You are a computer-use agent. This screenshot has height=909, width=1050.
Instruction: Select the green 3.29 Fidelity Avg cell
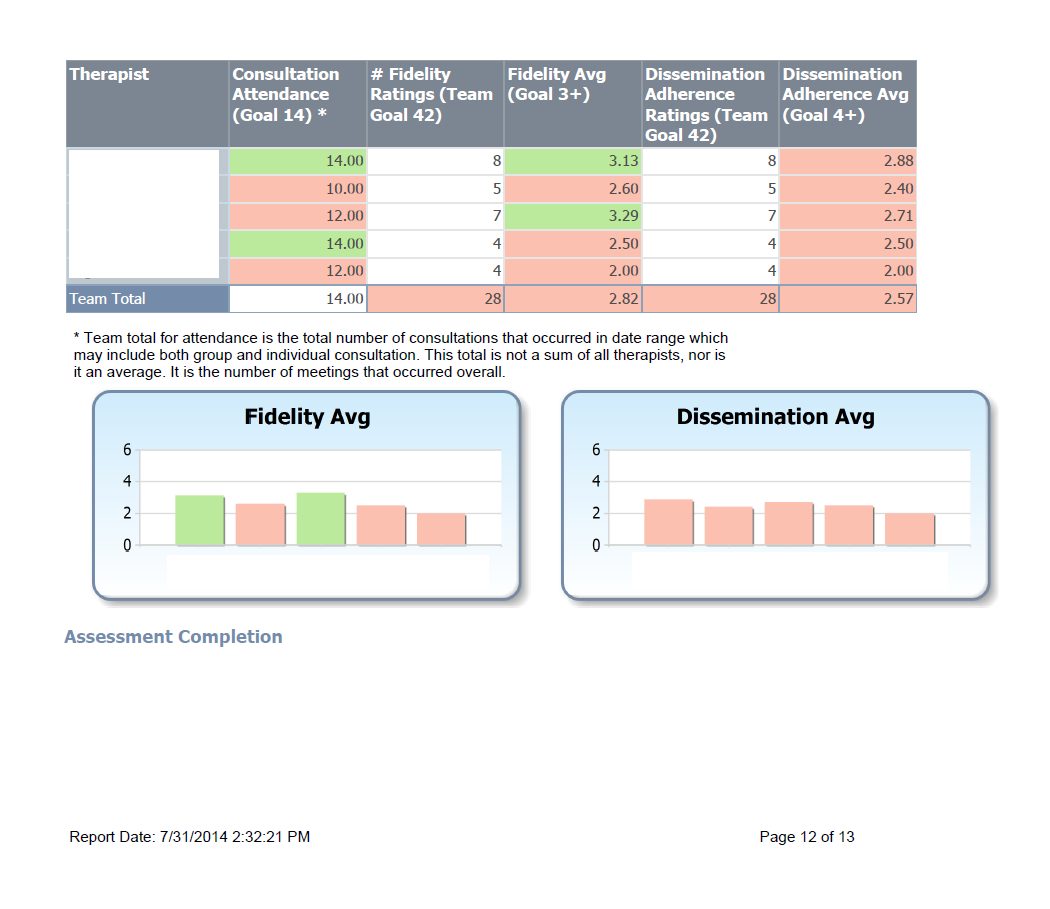click(573, 216)
